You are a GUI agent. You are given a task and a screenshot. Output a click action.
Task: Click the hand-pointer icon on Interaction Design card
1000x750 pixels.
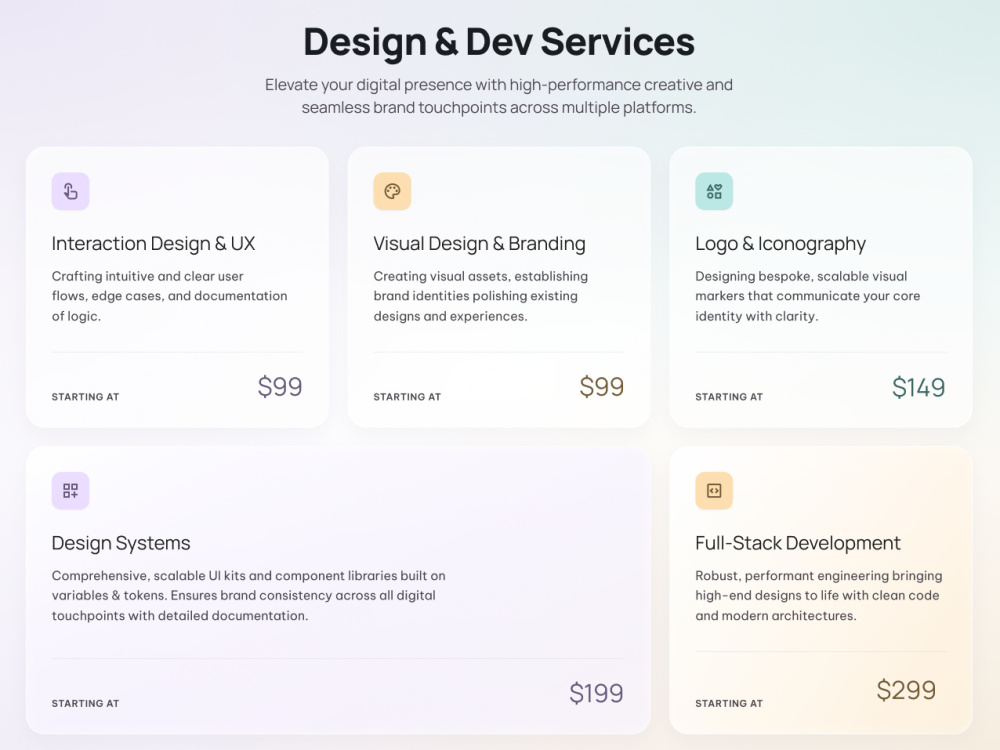71,191
